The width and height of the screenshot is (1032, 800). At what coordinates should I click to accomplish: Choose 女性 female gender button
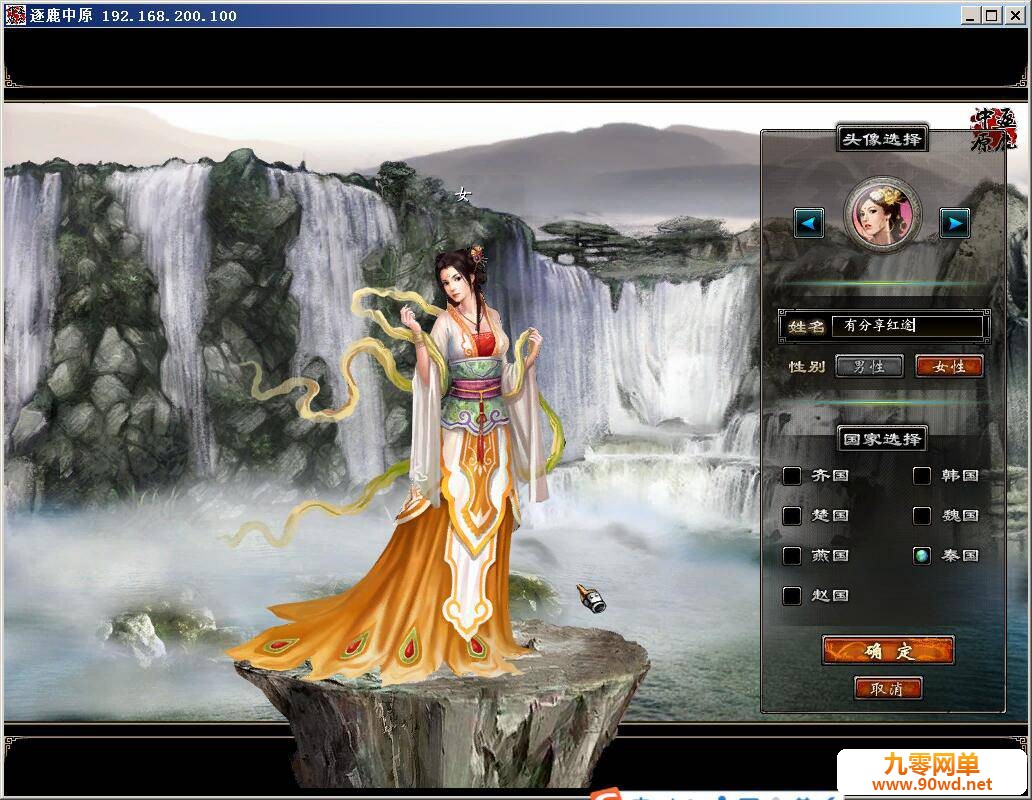949,366
